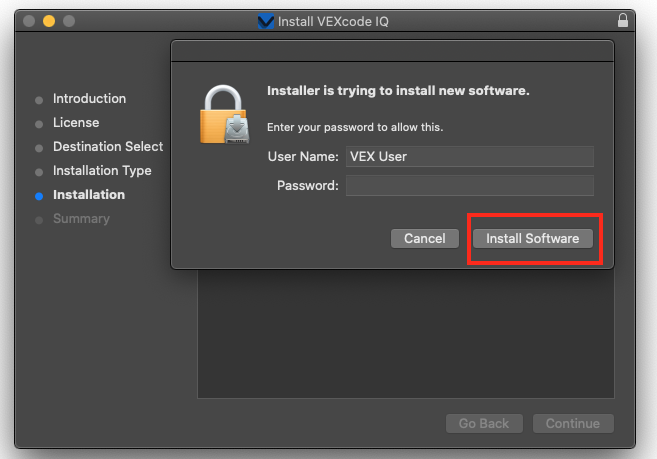Cancel the password authentication dialog
The width and height of the screenshot is (657, 459).
pyautogui.click(x=424, y=239)
